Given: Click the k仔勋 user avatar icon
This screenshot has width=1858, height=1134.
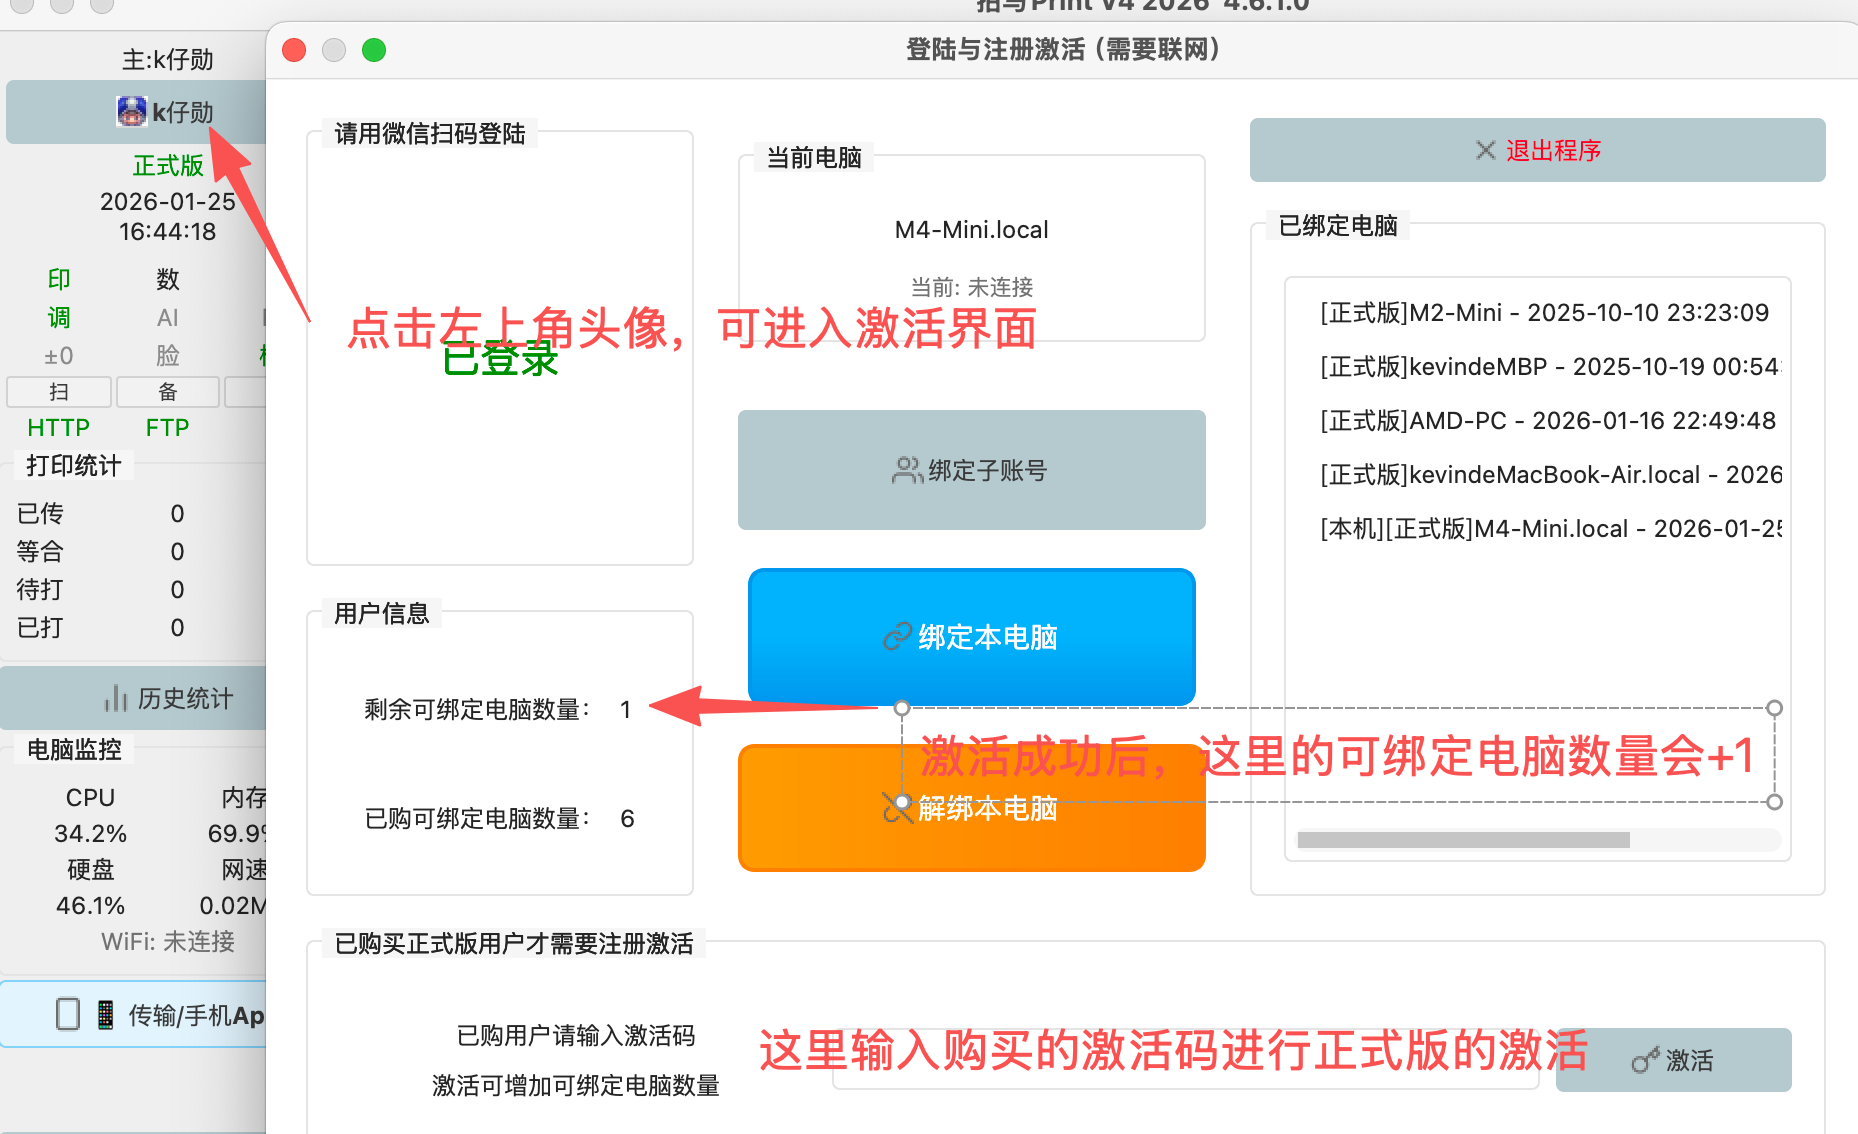Looking at the screenshot, I should click(x=131, y=112).
